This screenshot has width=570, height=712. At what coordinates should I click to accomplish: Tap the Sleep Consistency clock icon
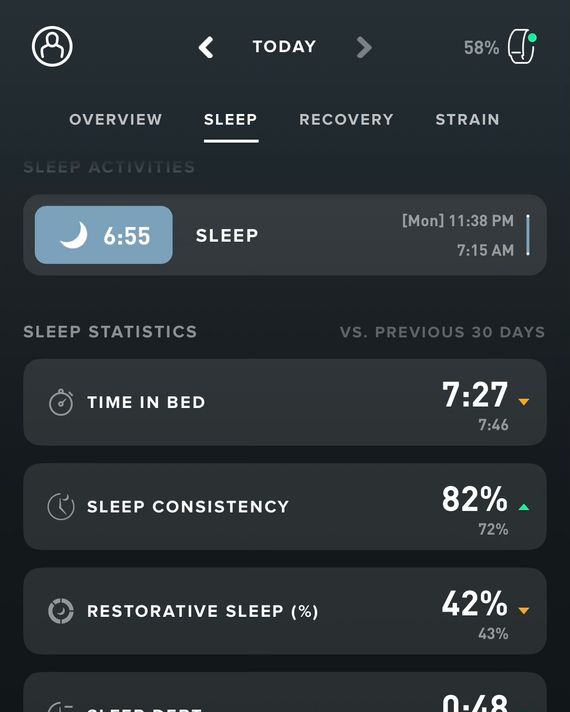pos(61,506)
